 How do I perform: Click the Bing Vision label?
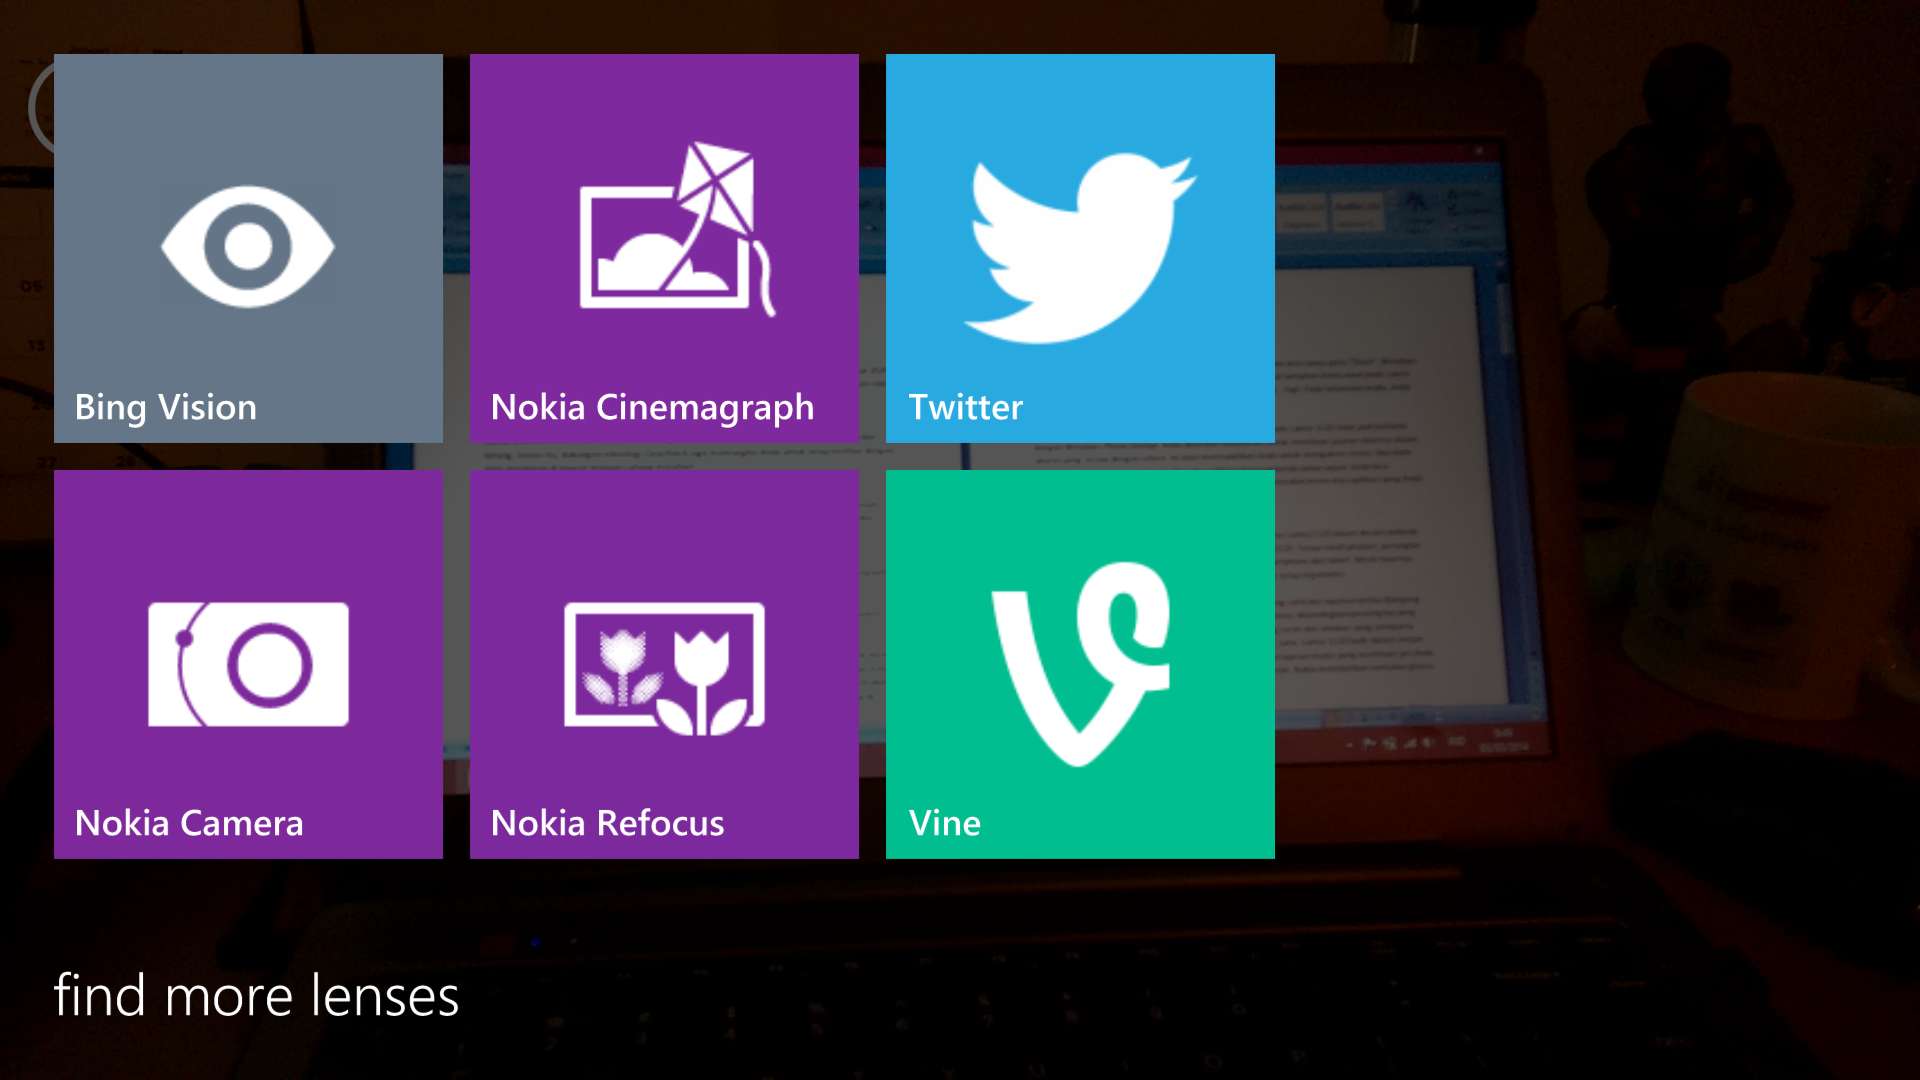tap(166, 407)
